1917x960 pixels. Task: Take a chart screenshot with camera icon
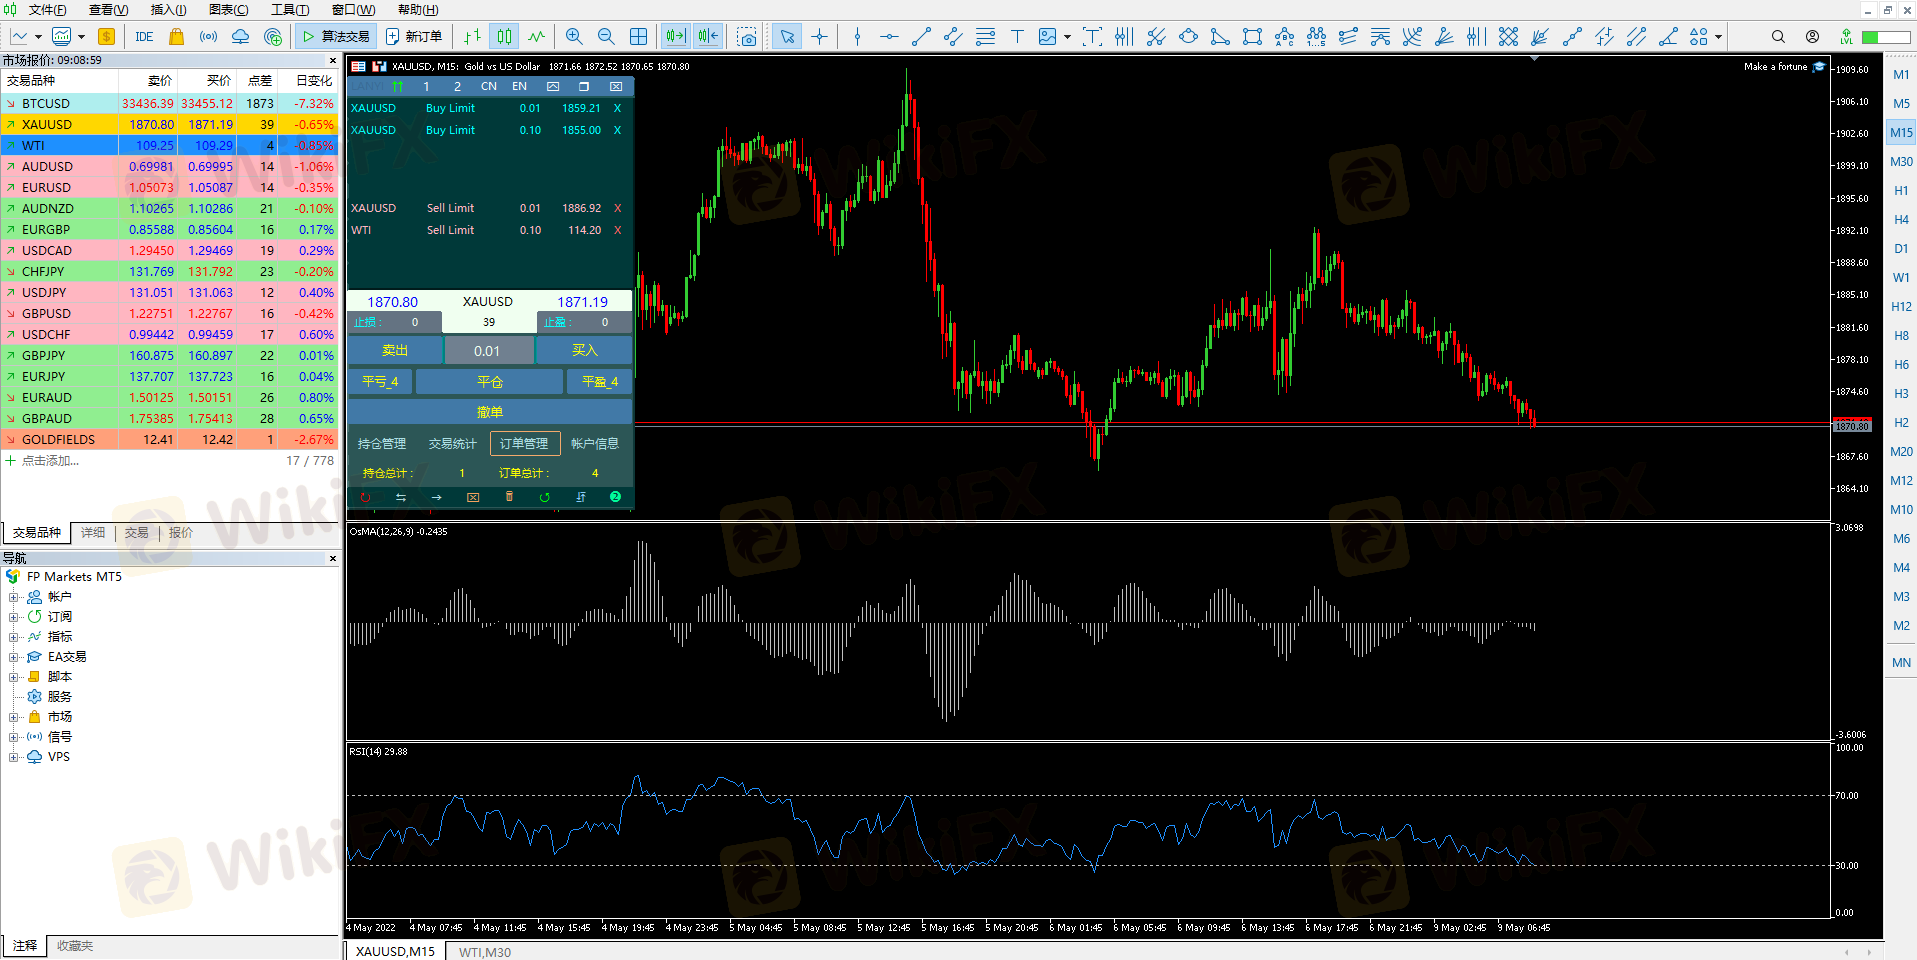pos(747,37)
